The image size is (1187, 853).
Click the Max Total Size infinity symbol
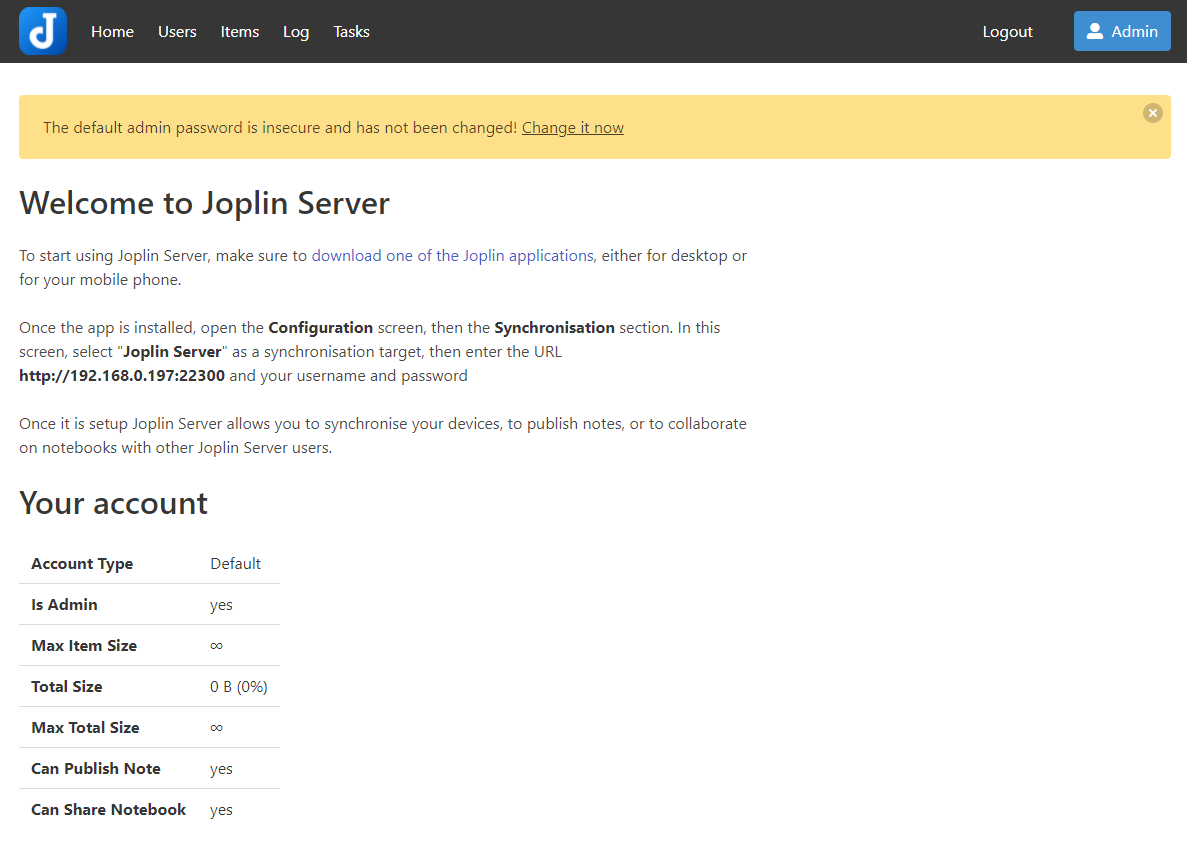[217, 727]
